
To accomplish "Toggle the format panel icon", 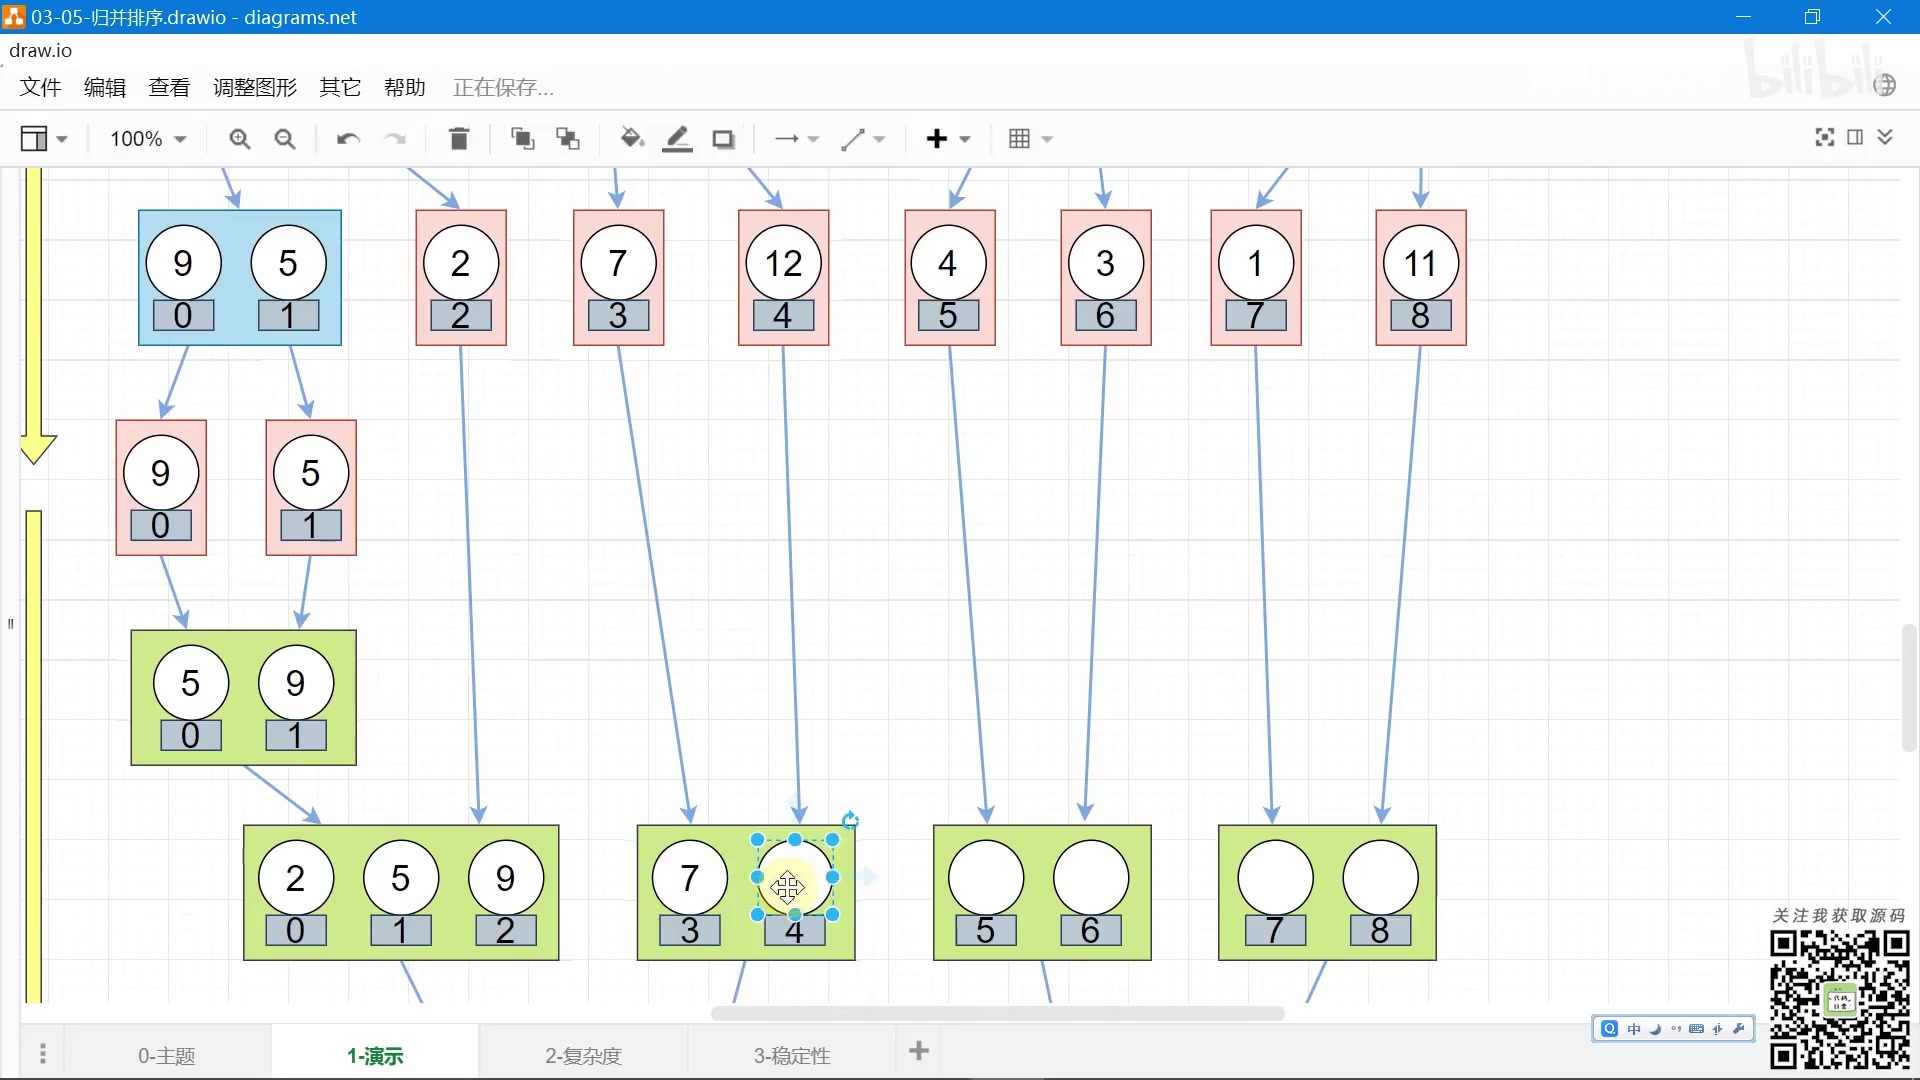I will point(1855,137).
